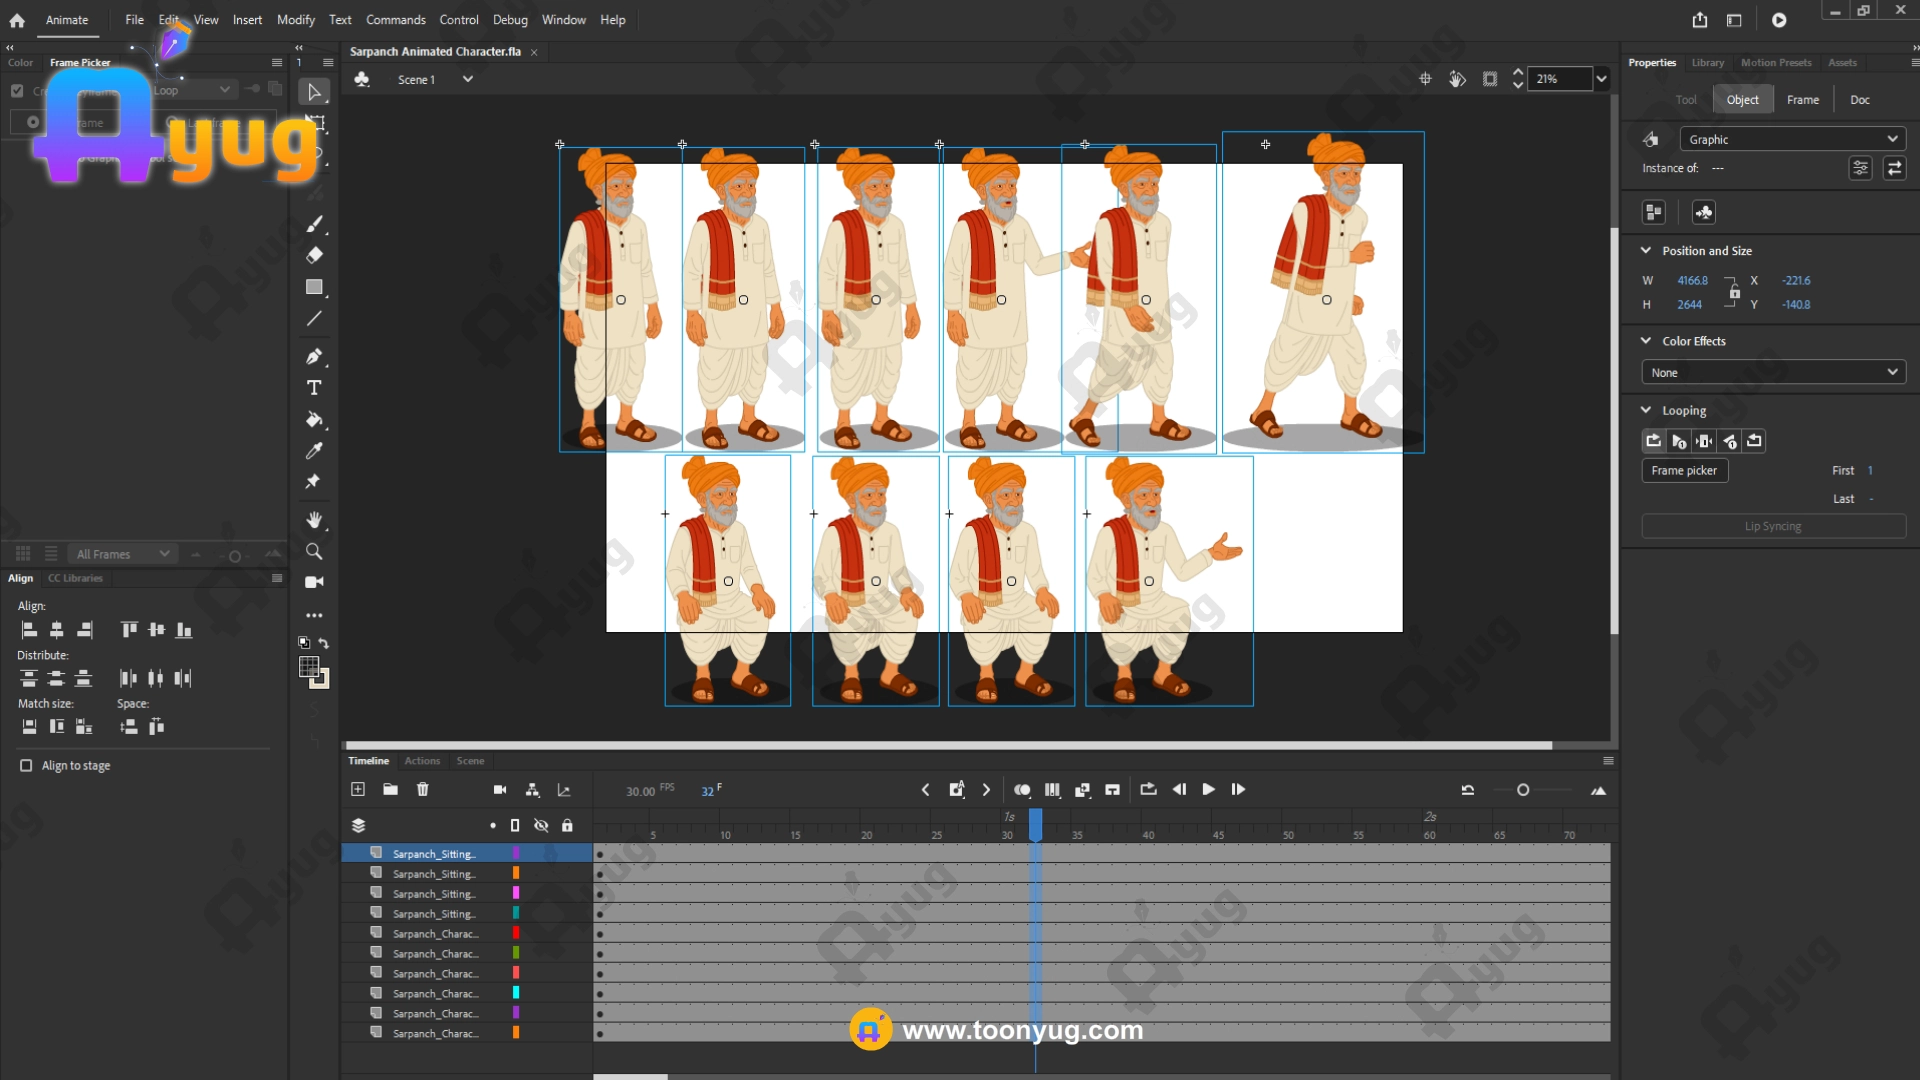
Task: Click the Camera tool icon
Action: click(x=314, y=582)
